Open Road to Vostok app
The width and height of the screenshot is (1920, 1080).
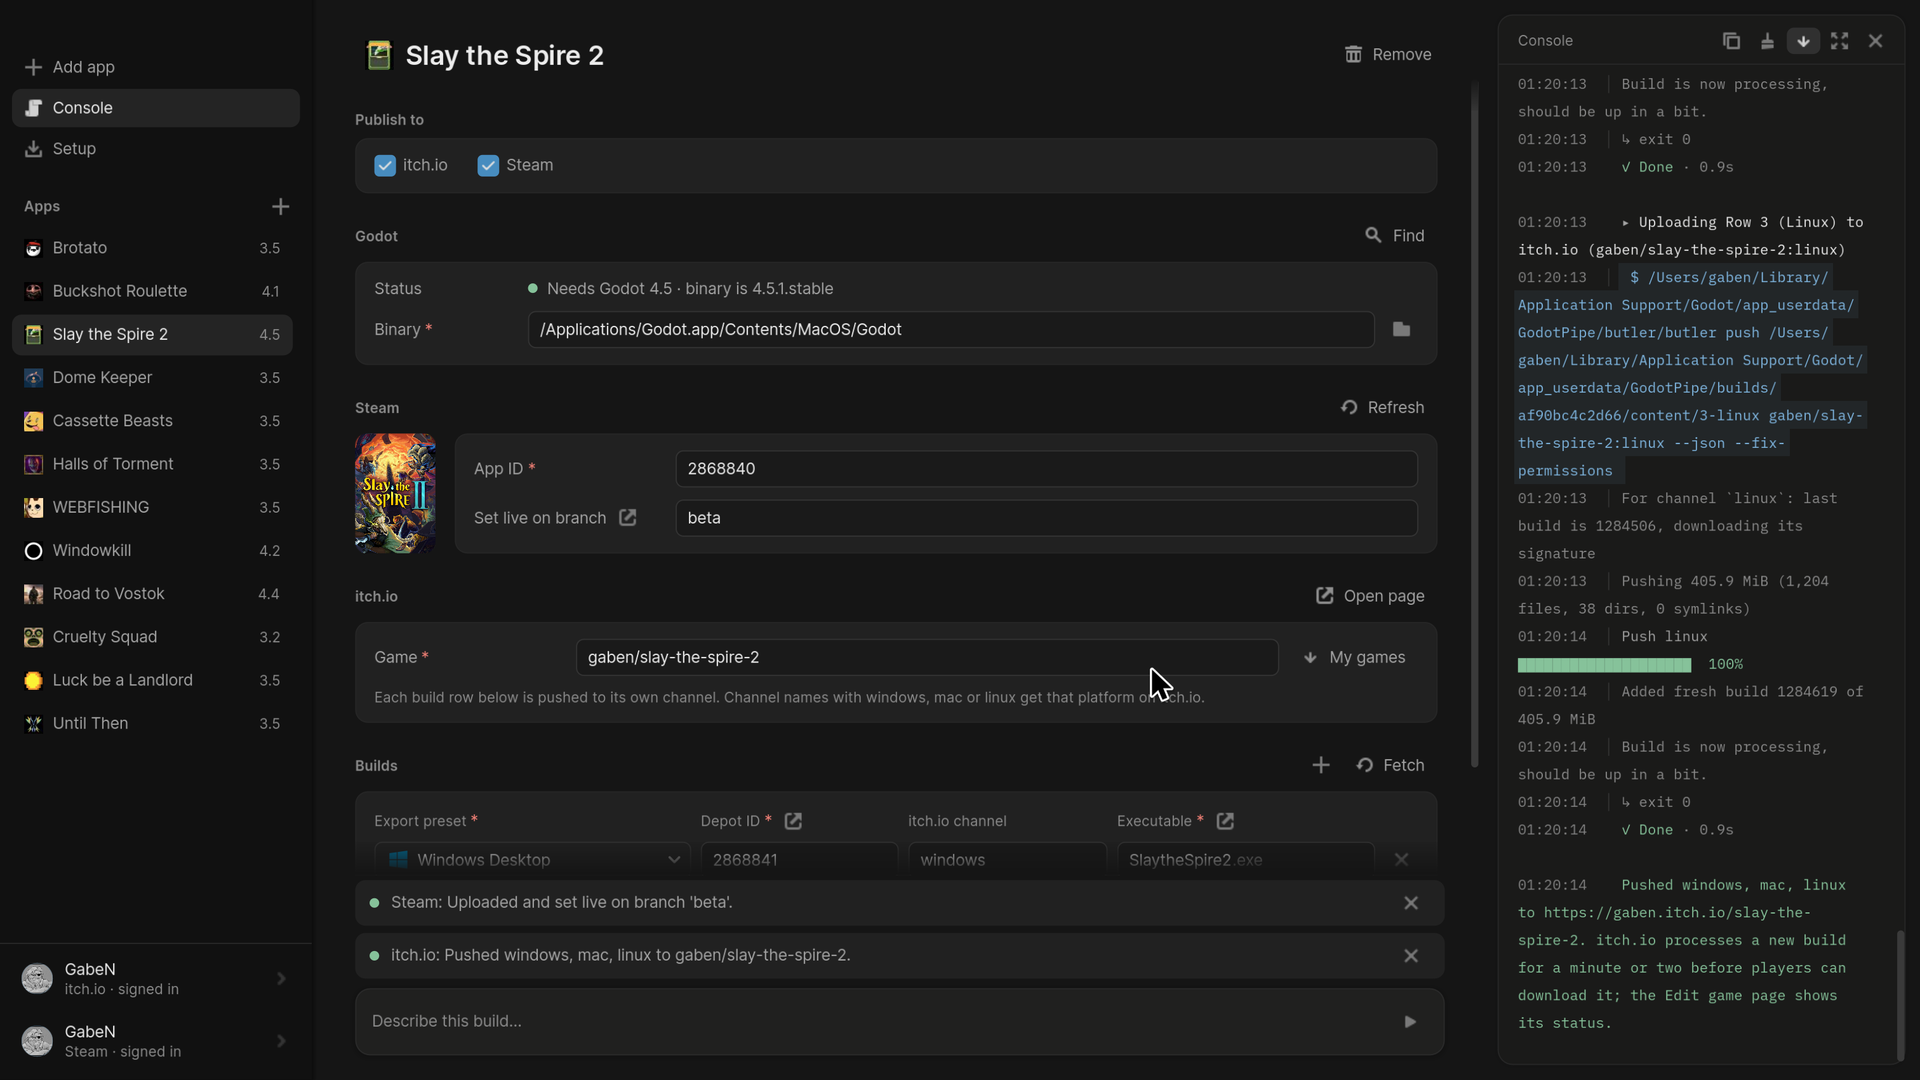152,594
